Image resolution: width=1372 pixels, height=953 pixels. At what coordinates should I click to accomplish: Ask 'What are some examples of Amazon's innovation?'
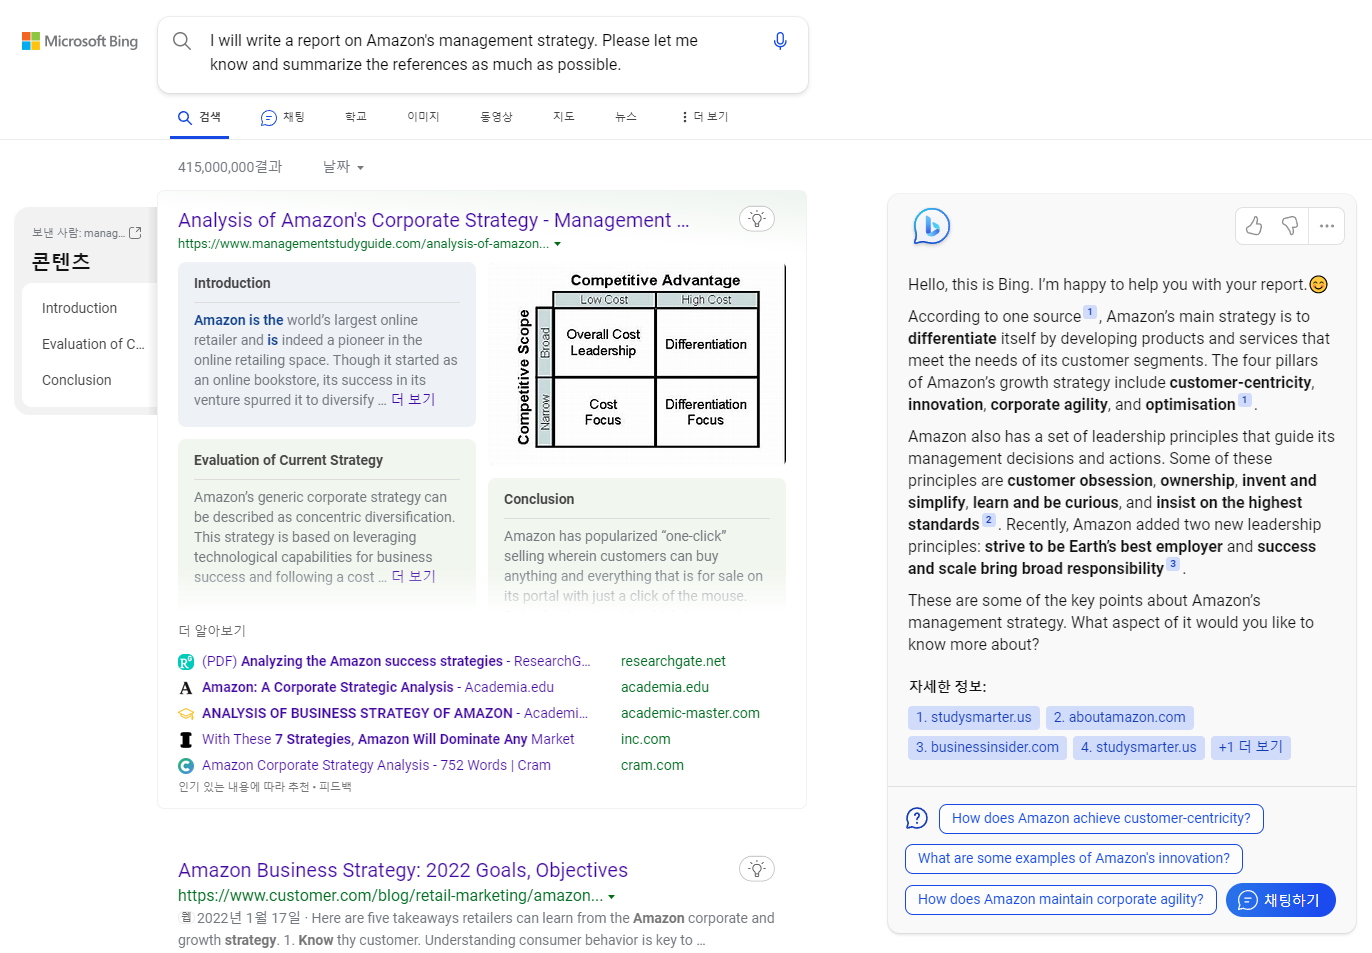(1074, 858)
